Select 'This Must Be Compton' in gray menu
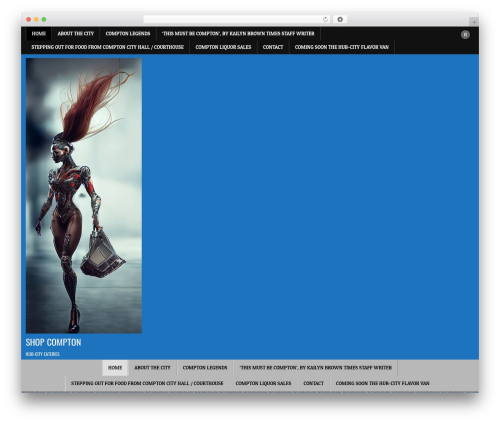Viewport: 500px width, 423px height. [316, 368]
